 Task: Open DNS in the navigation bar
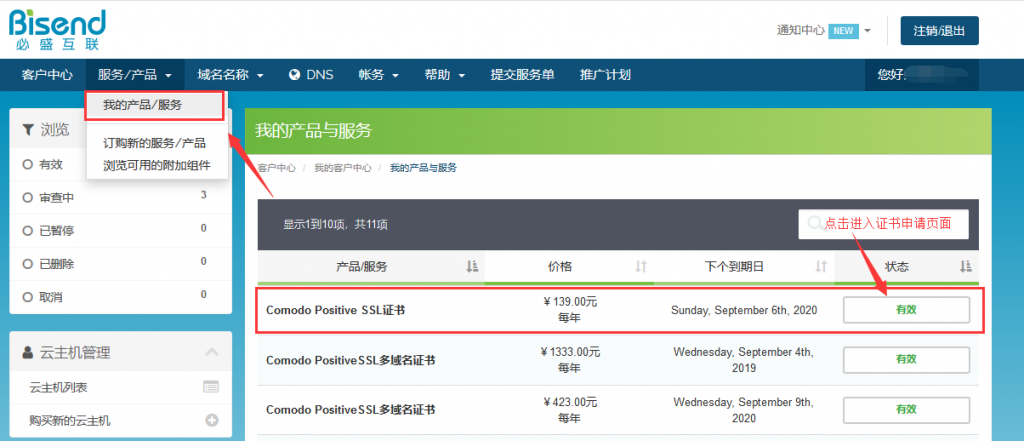coord(311,75)
